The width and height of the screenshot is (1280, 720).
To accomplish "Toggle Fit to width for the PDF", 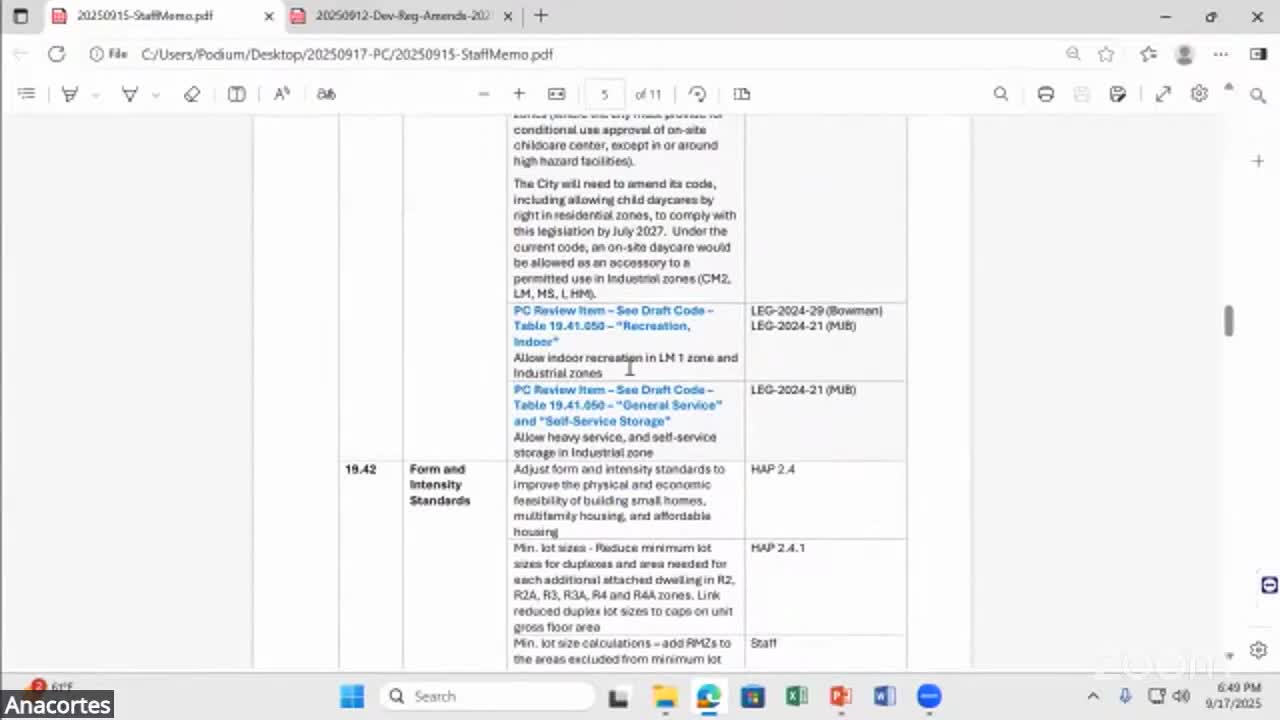I will point(557,94).
